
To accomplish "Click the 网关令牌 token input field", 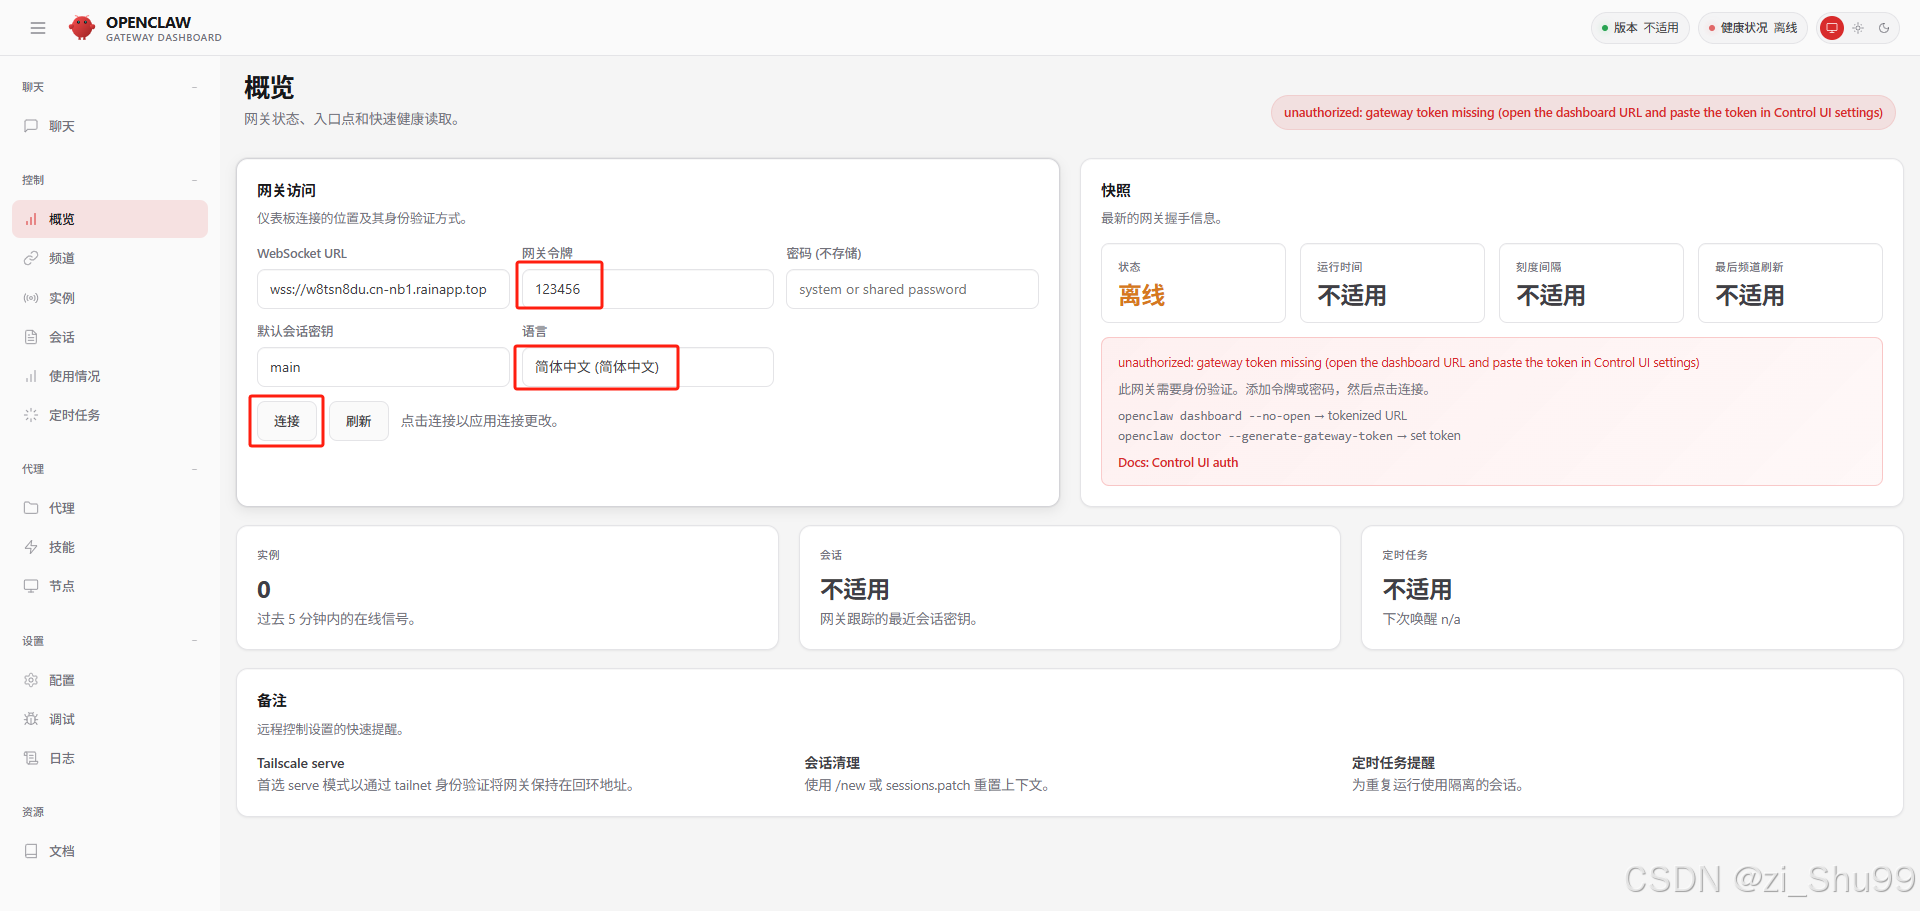I will 646,289.
